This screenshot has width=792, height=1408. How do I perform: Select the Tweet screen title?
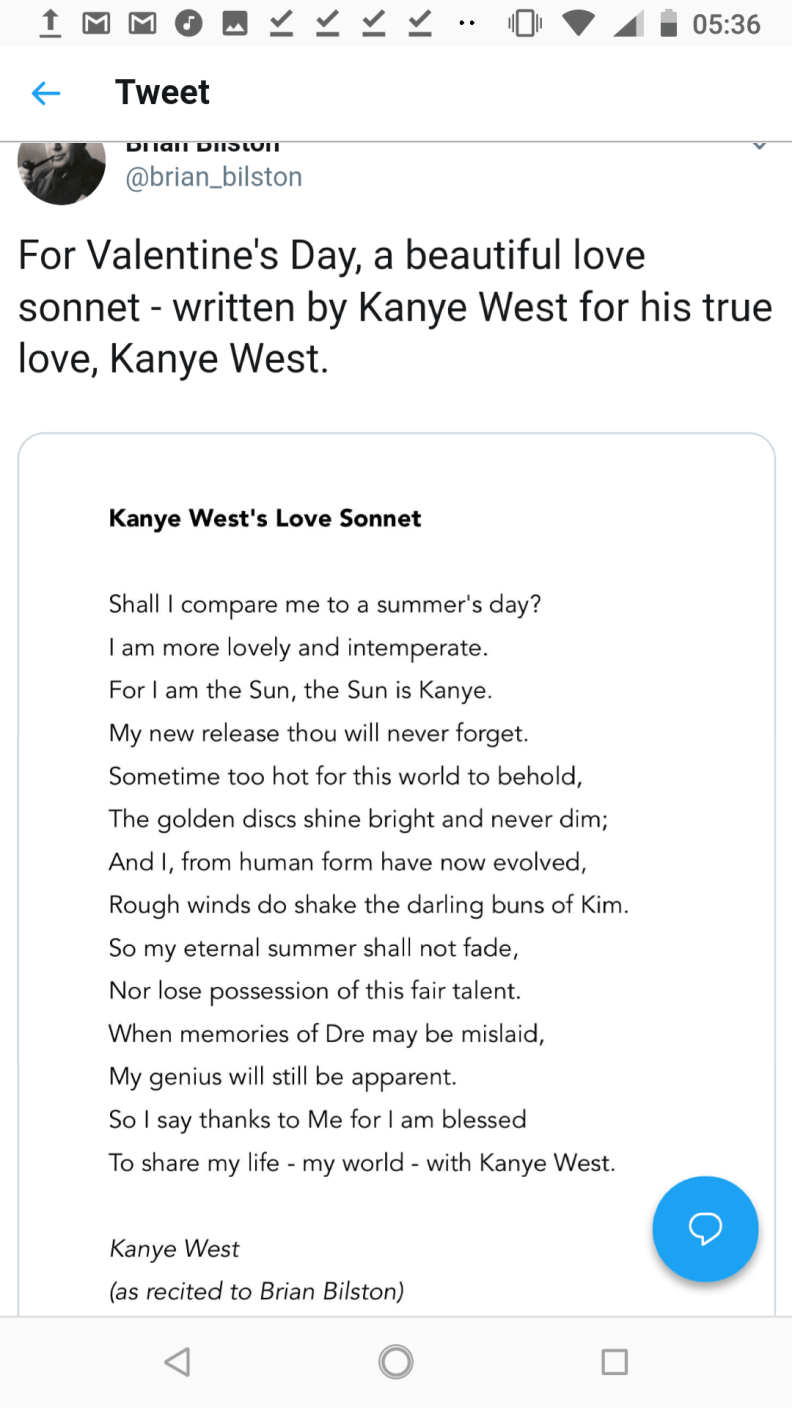click(x=162, y=91)
